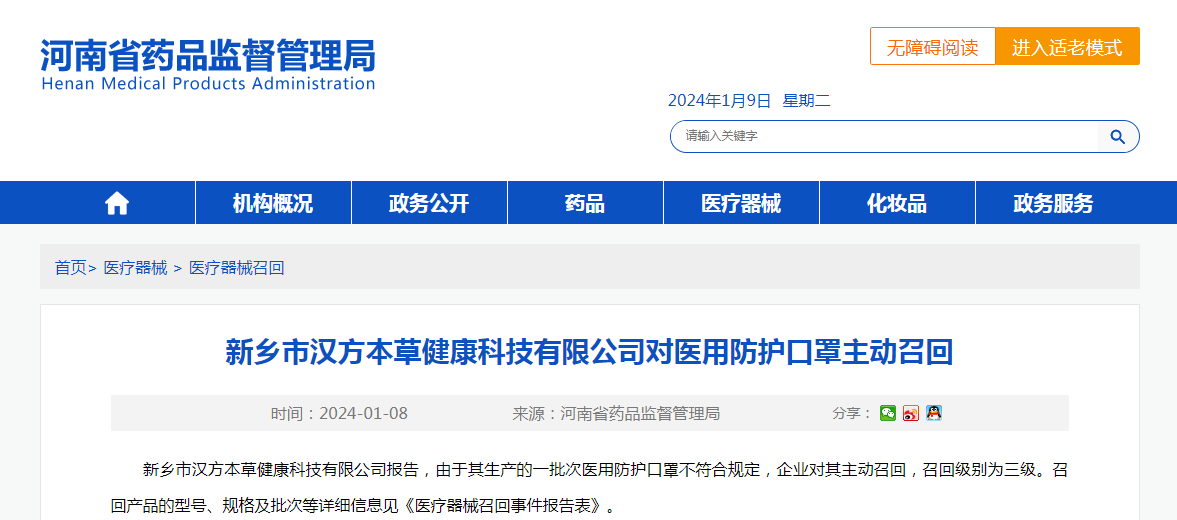This screenshot has height=520, width=1177.
Task: Click the article title about 医用防护口罩 recall
Action: pos(589,352)
